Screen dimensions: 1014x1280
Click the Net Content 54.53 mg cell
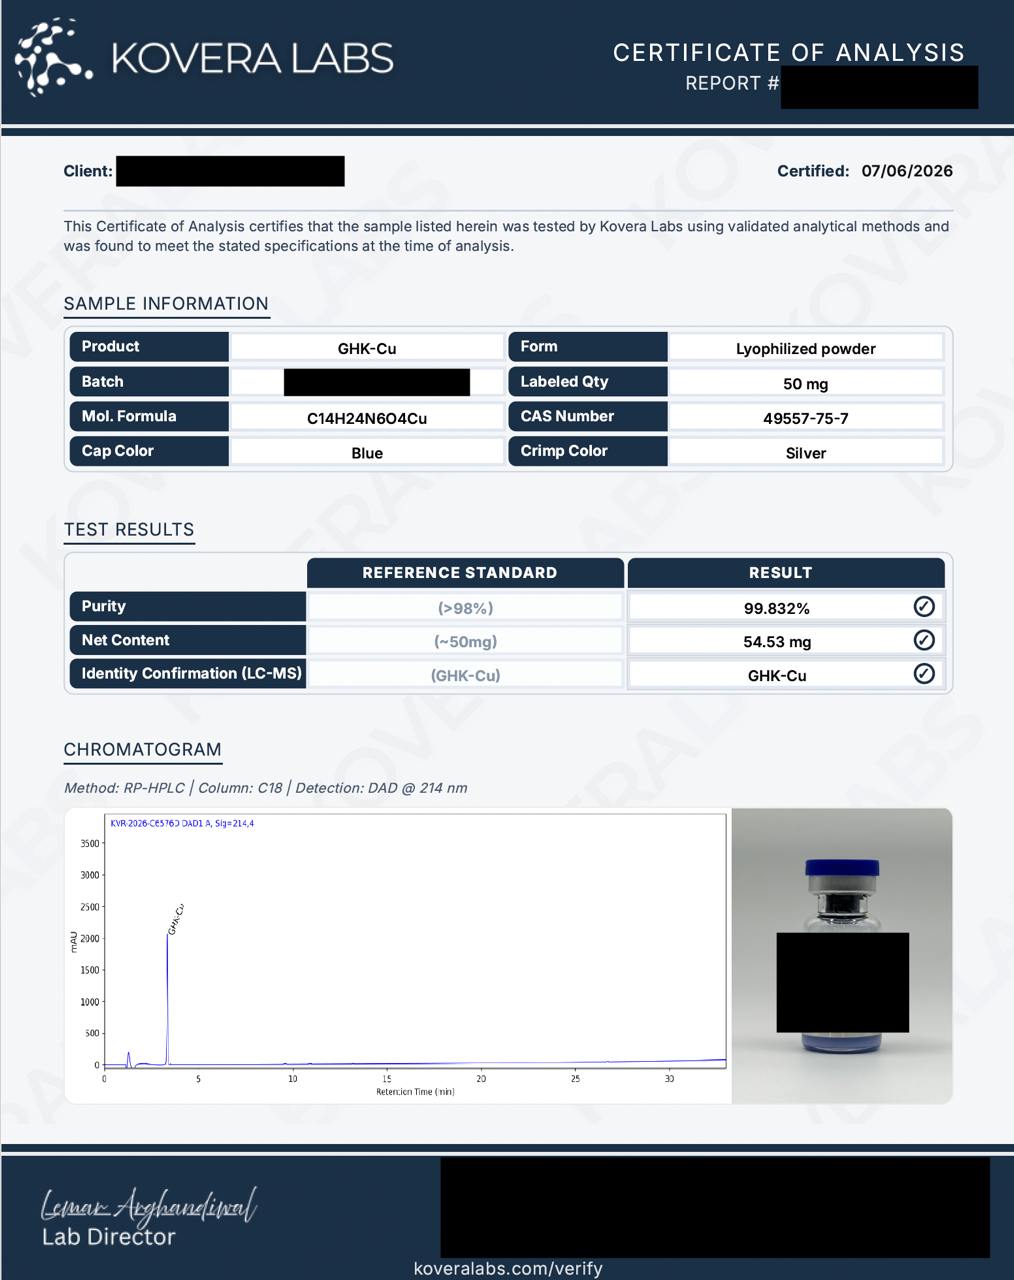click(777, 642)
